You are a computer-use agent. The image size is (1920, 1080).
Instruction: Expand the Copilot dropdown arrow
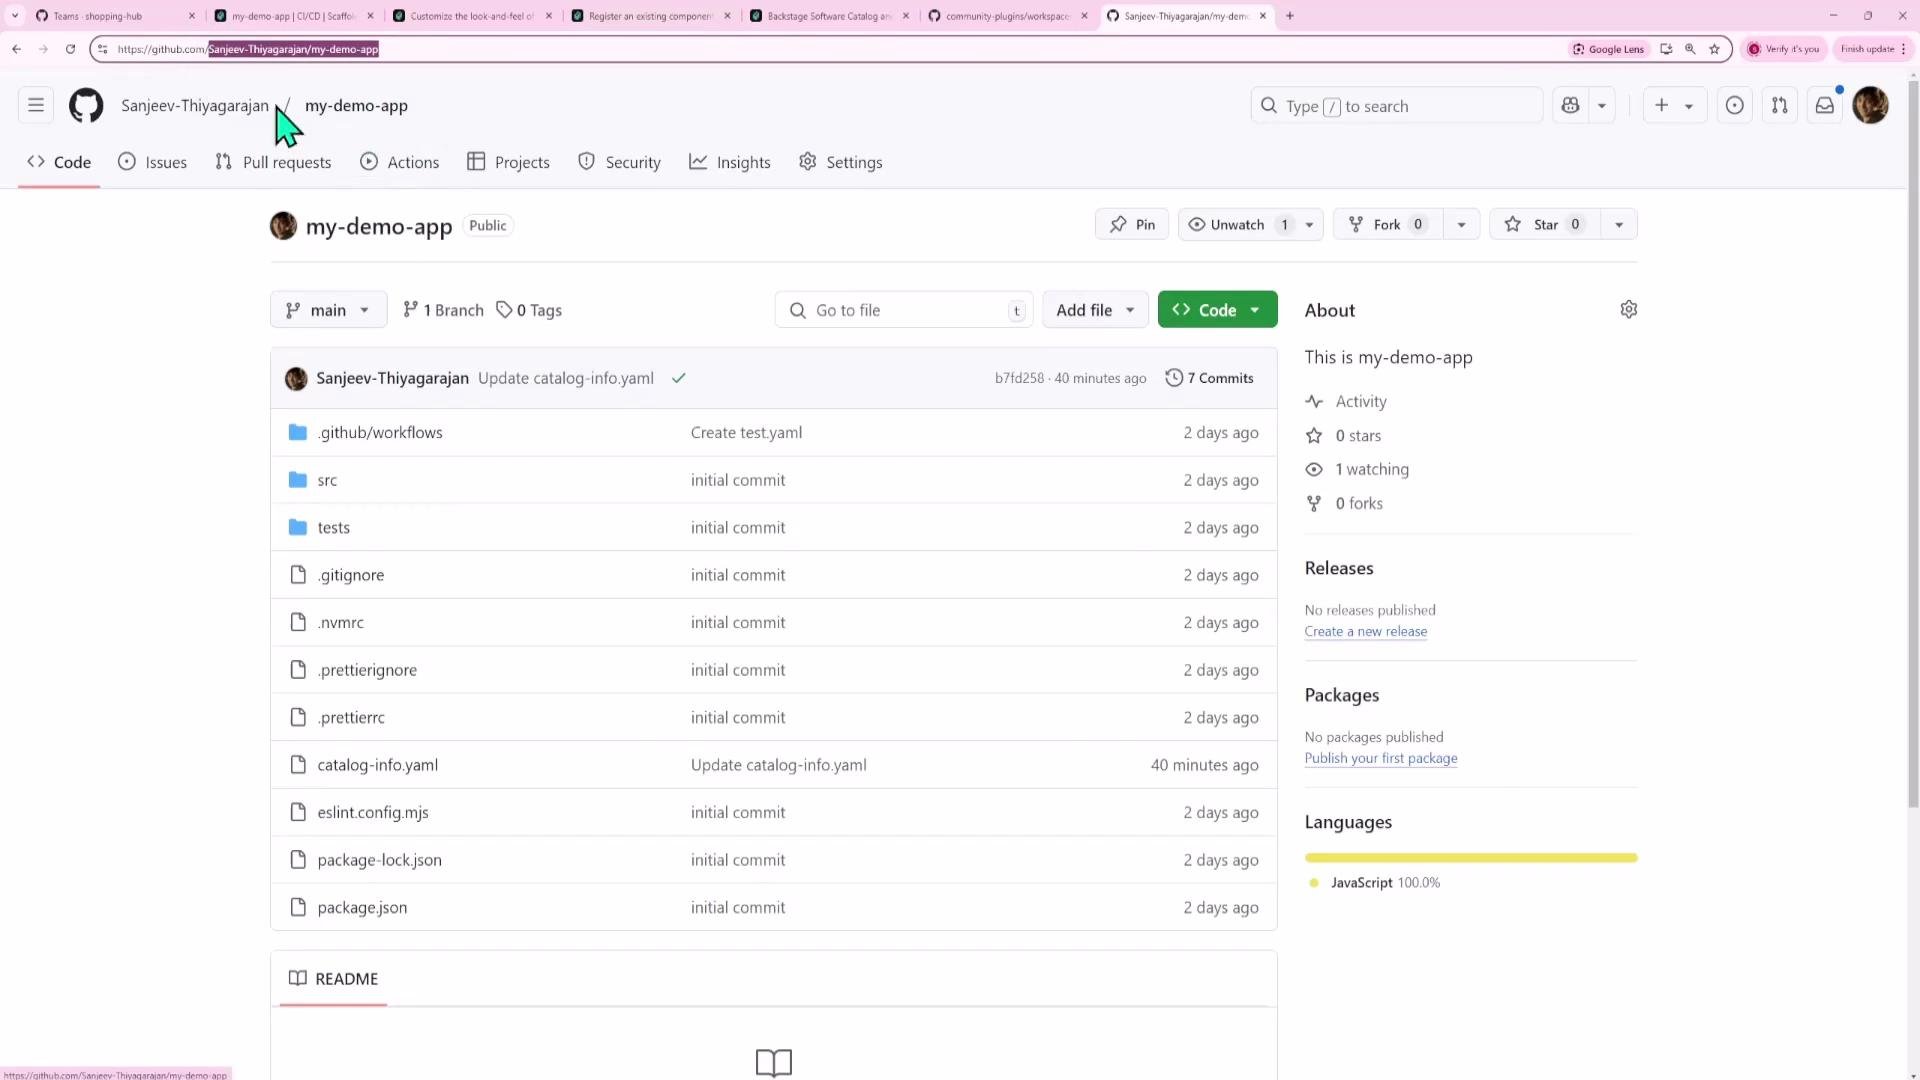[x=1602, y=105]
